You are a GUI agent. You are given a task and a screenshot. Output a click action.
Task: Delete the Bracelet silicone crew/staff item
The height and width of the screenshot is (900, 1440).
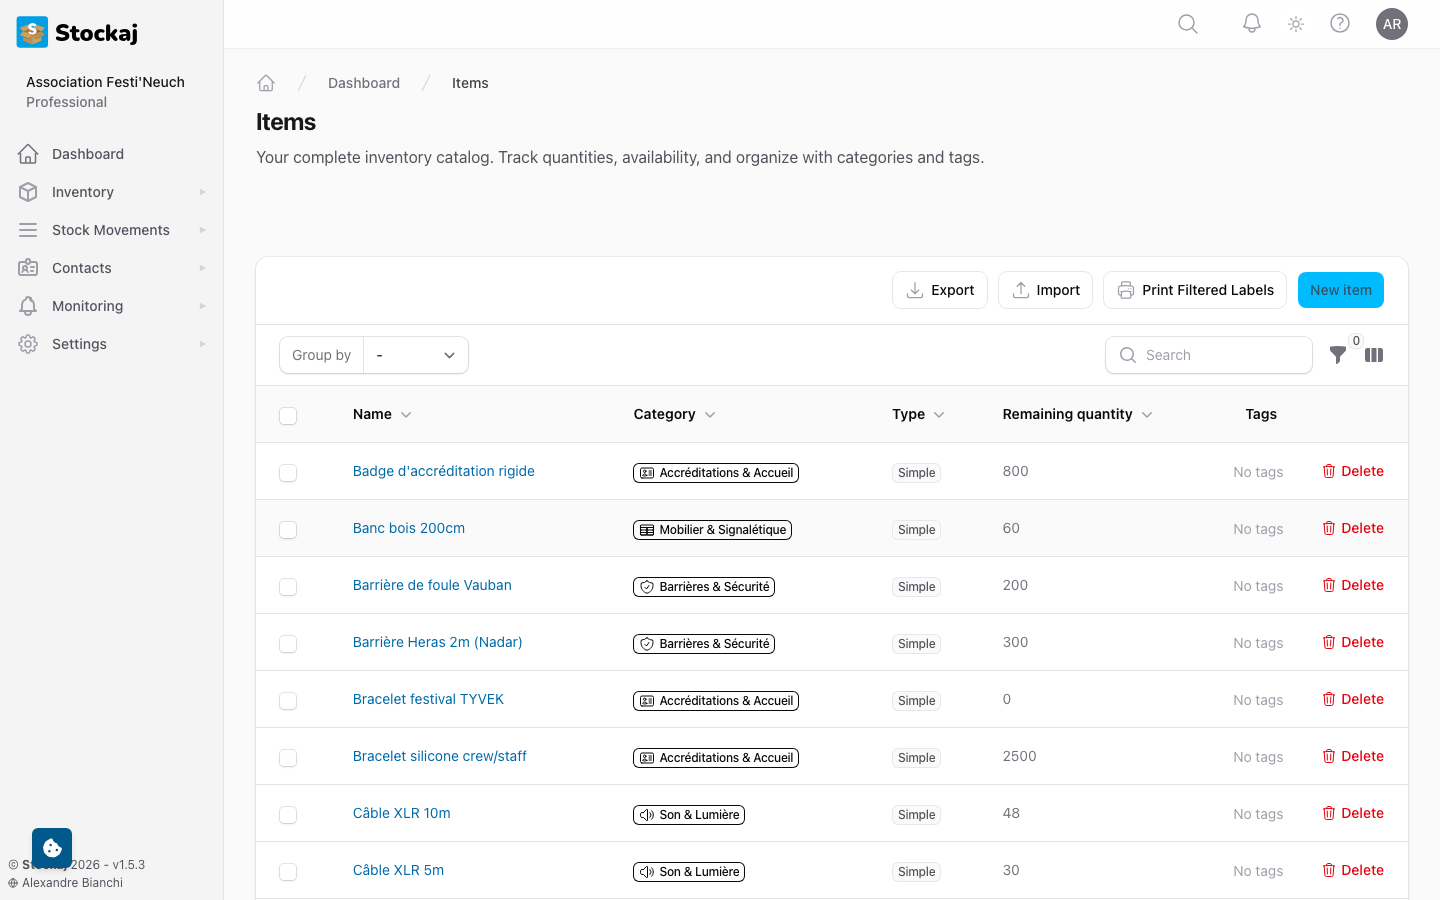pos(1353,756)
